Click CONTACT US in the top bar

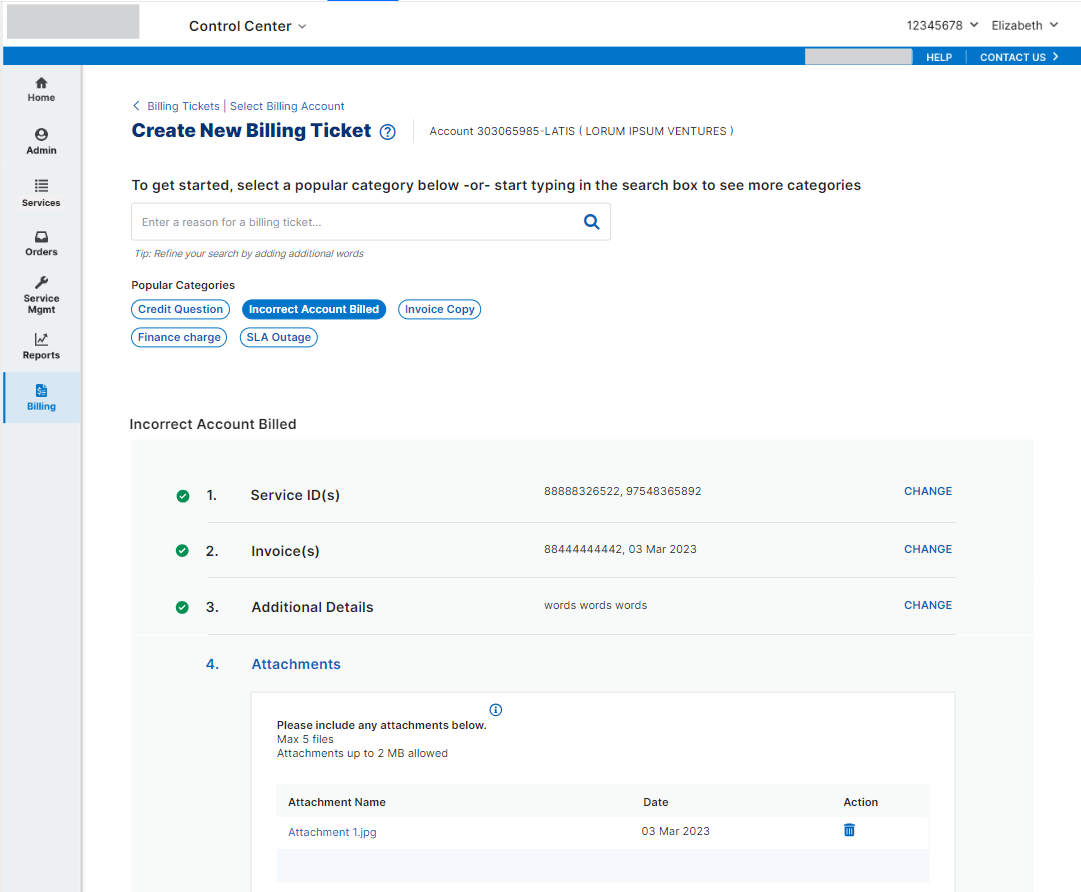(x=1012, y=57)
